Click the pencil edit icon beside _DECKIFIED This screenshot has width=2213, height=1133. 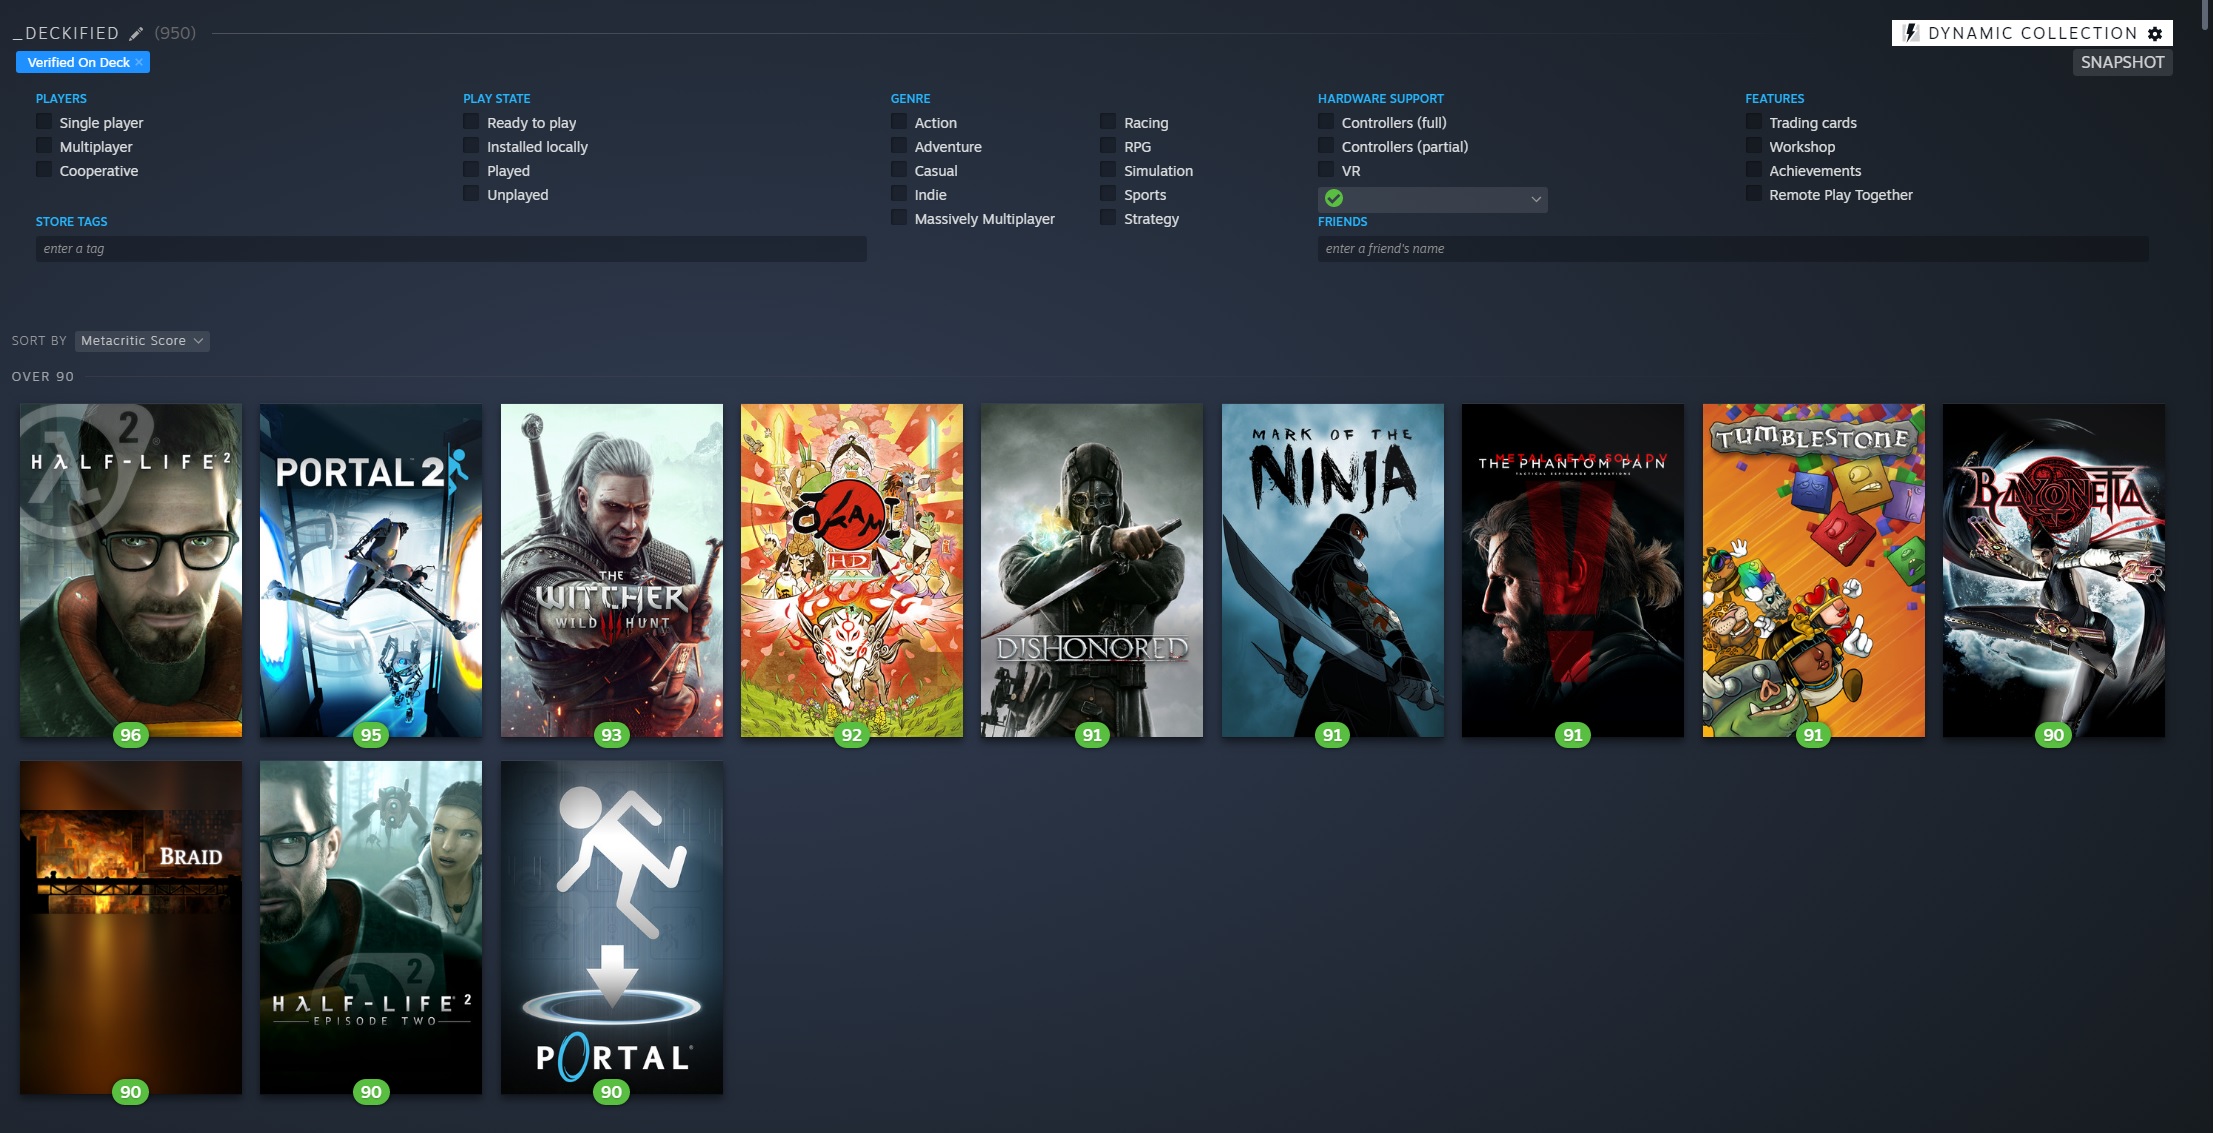click(136, 34)
